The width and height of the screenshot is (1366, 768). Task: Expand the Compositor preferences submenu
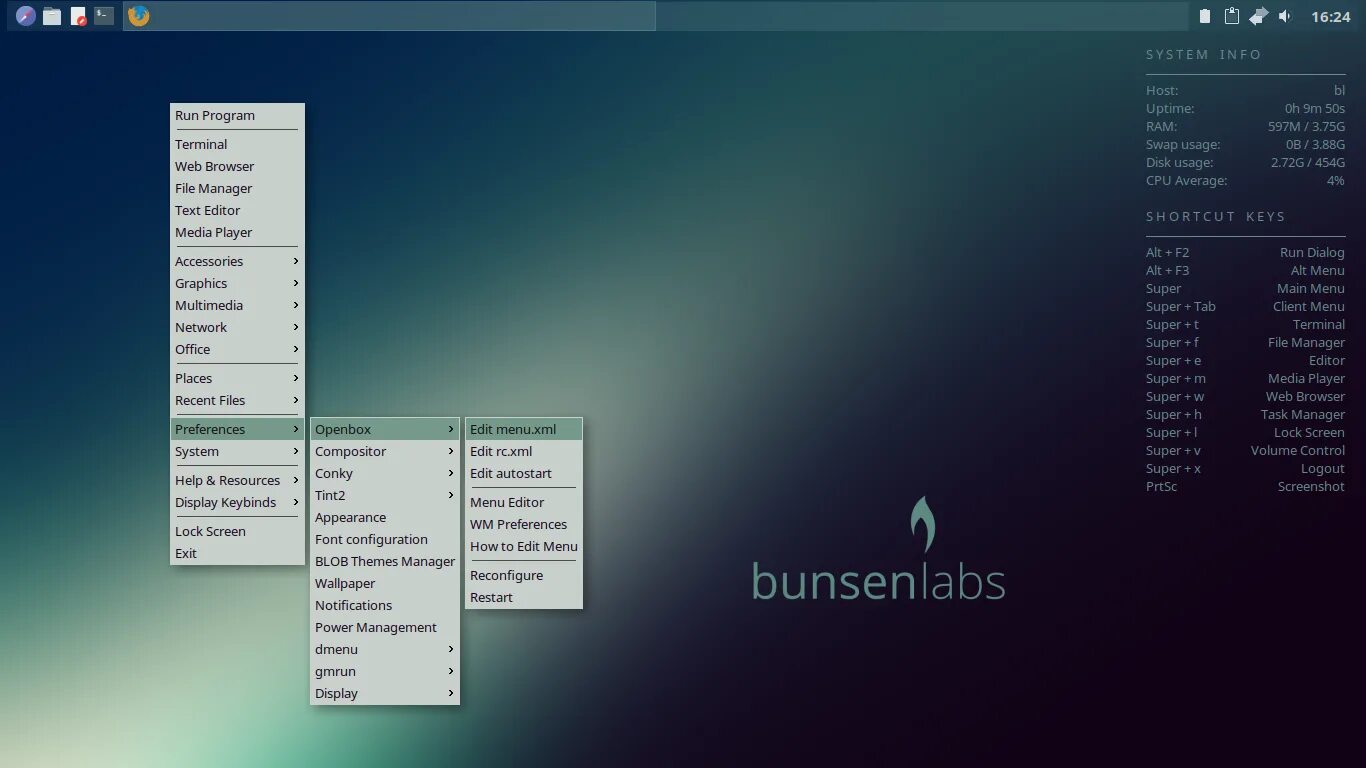[x=385, y=451]
